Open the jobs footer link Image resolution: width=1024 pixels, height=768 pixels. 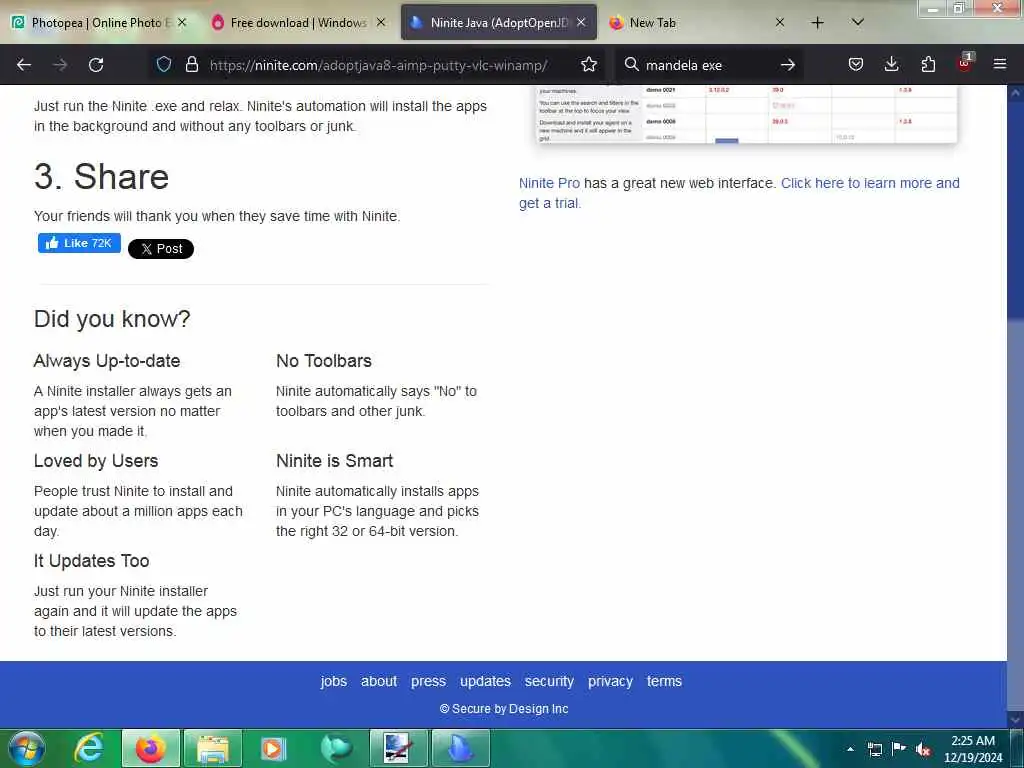334,681
